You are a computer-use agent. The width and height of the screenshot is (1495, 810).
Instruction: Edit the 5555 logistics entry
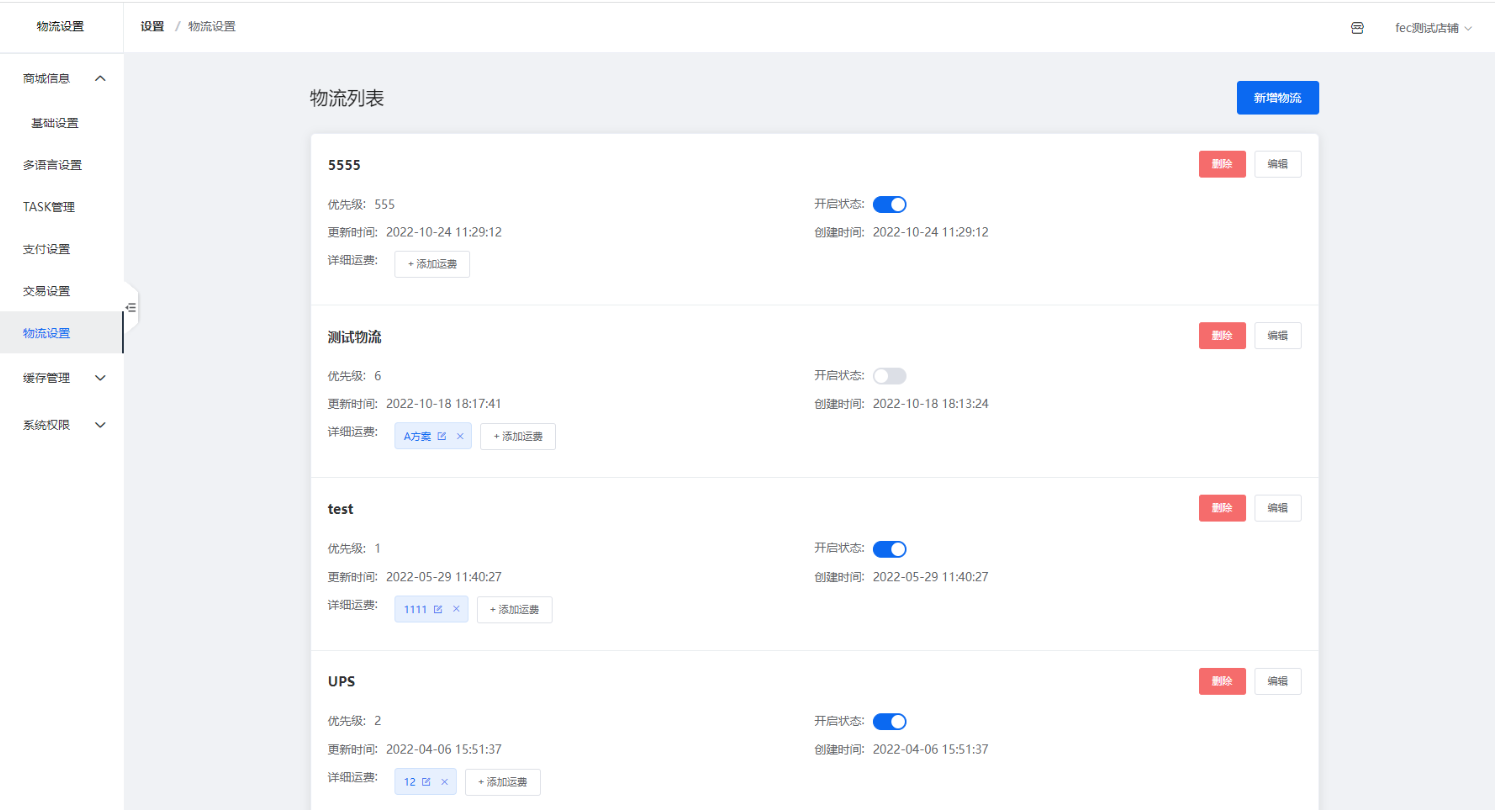click(1278, 164)
